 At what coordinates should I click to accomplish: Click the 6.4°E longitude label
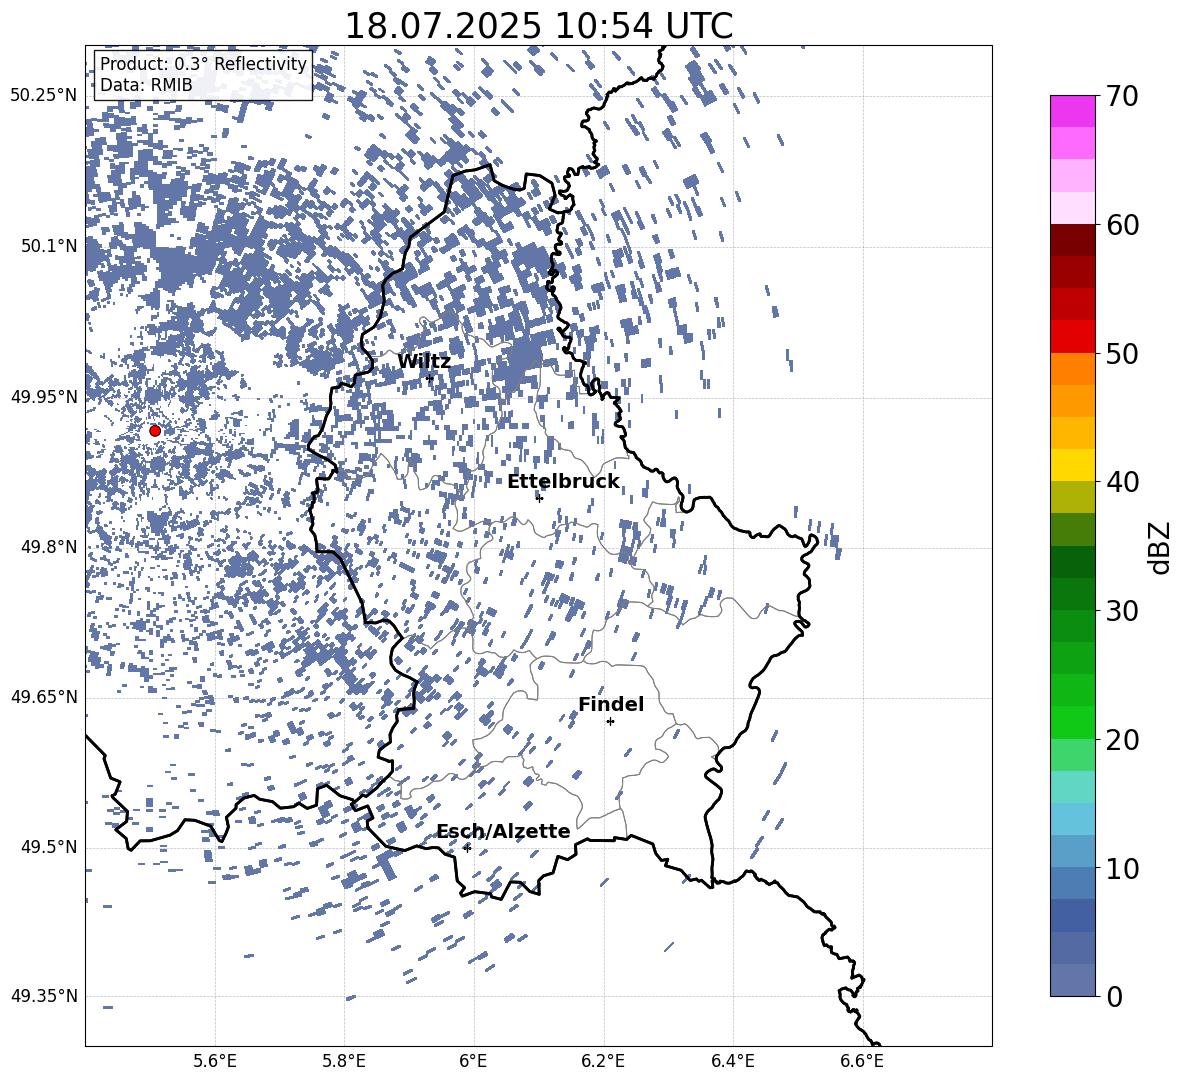tap(732, 1061)
